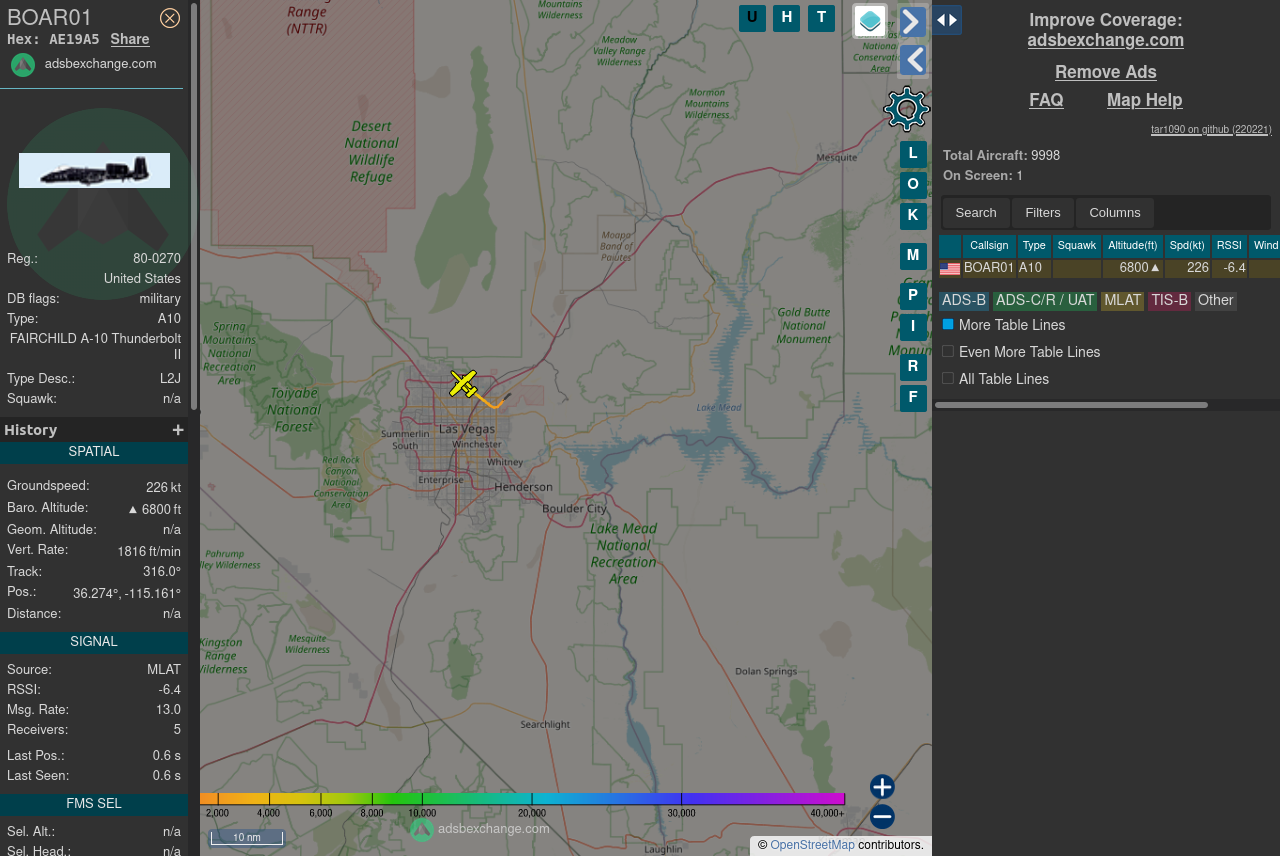
Task: Click the US flag icon in BOAR01 row
Action: point(950,269)
